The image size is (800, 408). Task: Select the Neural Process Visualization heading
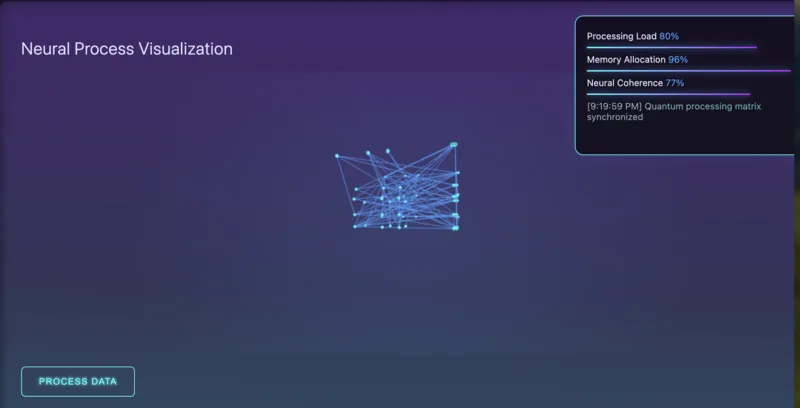click(x=127, y=49)
